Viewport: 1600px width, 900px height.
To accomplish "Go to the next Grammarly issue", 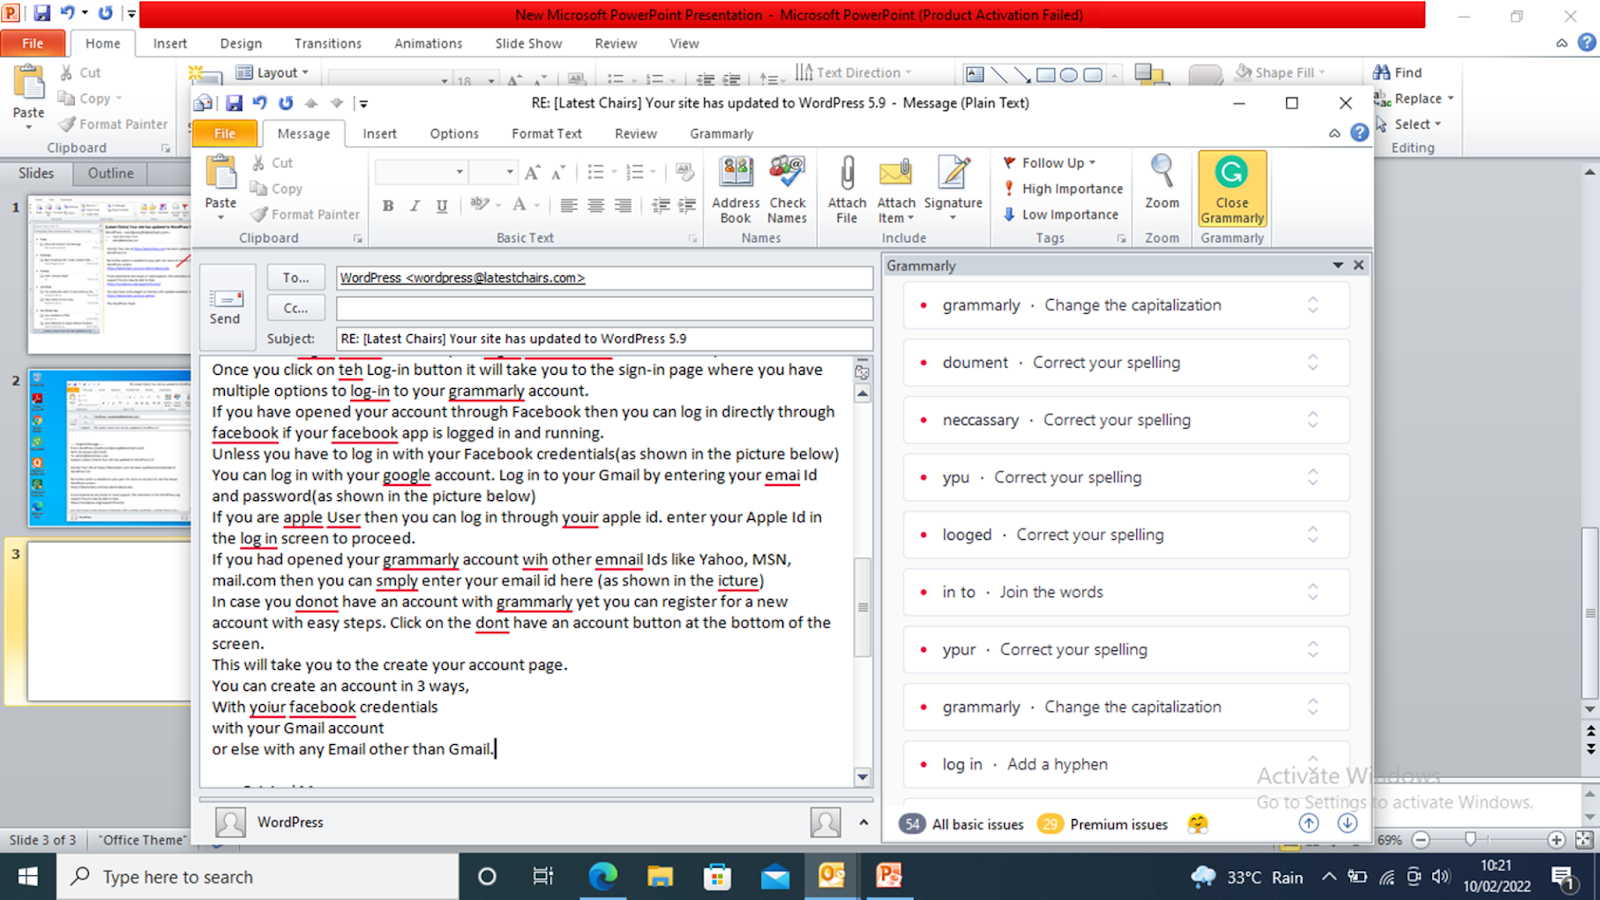I will pos(1347,823).
